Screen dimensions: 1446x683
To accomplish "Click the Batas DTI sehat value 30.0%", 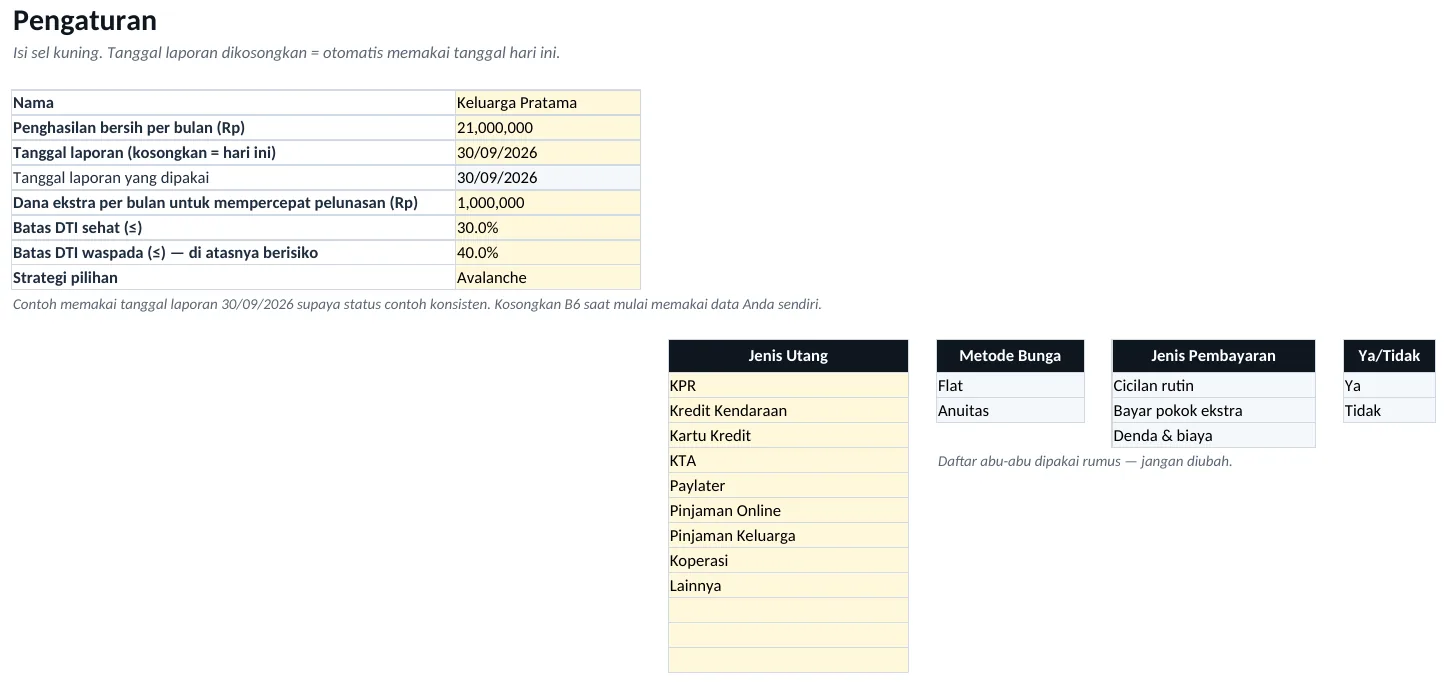I will coord(547,228).
